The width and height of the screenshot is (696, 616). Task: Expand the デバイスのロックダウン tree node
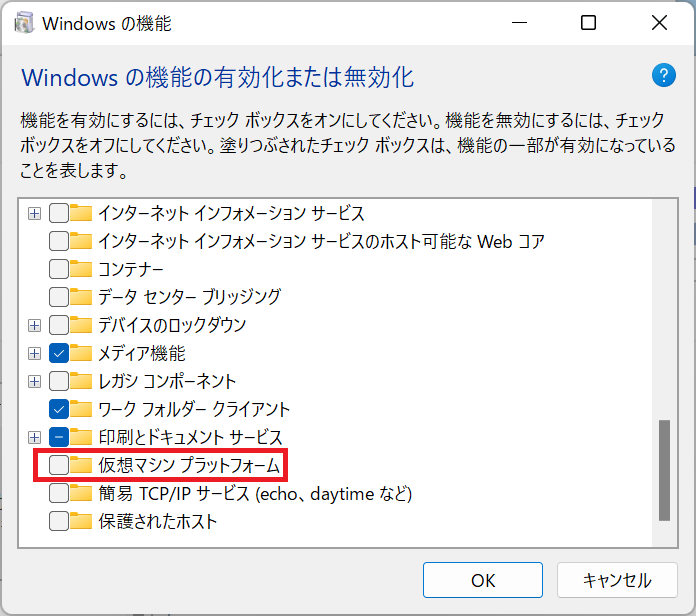click(x=34, y=325)
